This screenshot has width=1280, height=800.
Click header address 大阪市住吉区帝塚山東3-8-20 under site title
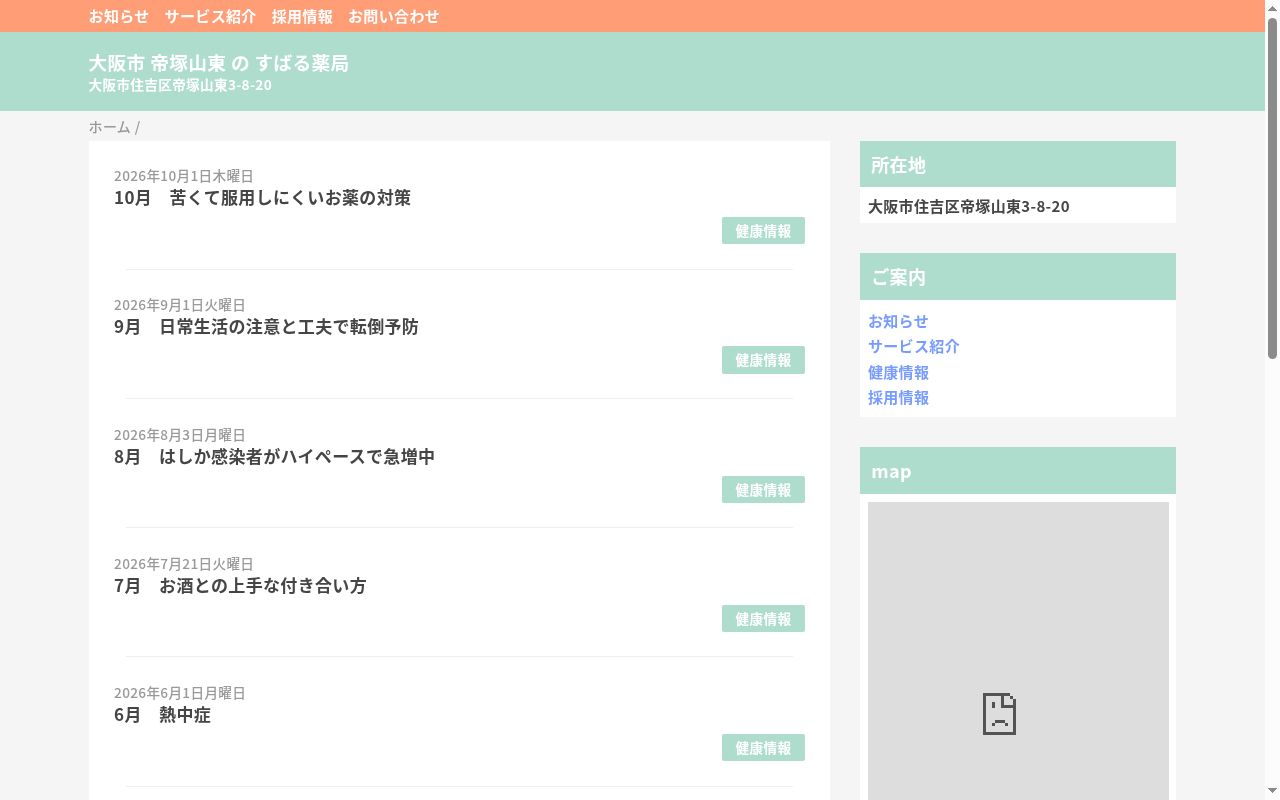coord(180,85)
